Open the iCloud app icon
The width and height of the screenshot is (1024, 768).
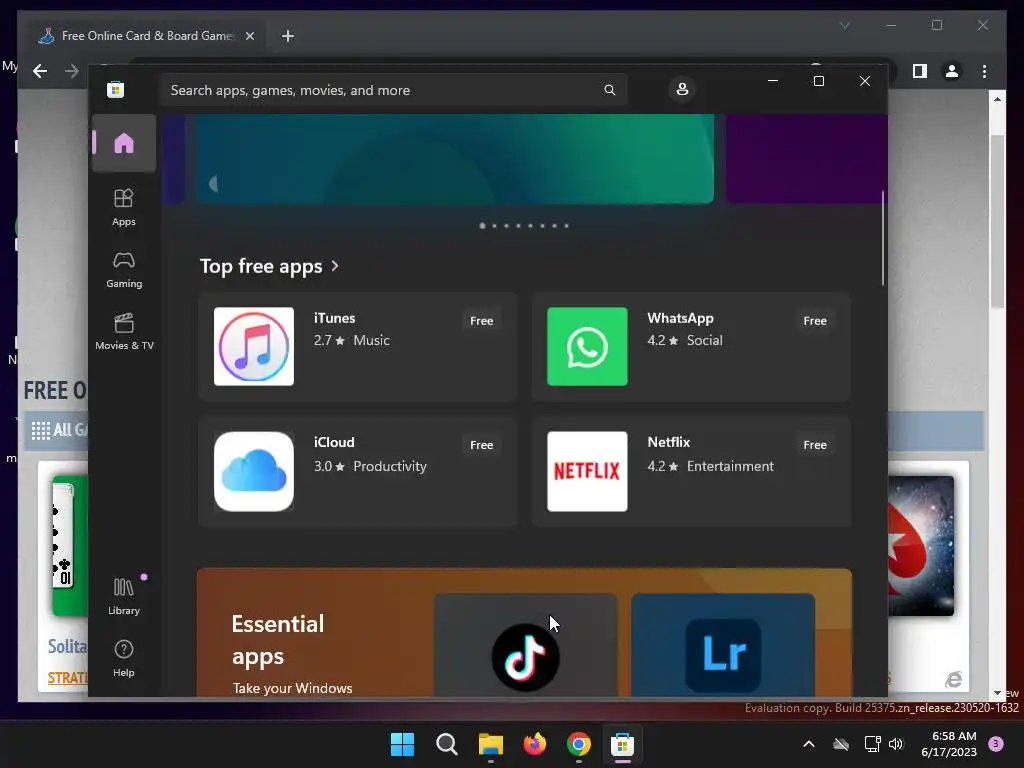coord(254,471)
